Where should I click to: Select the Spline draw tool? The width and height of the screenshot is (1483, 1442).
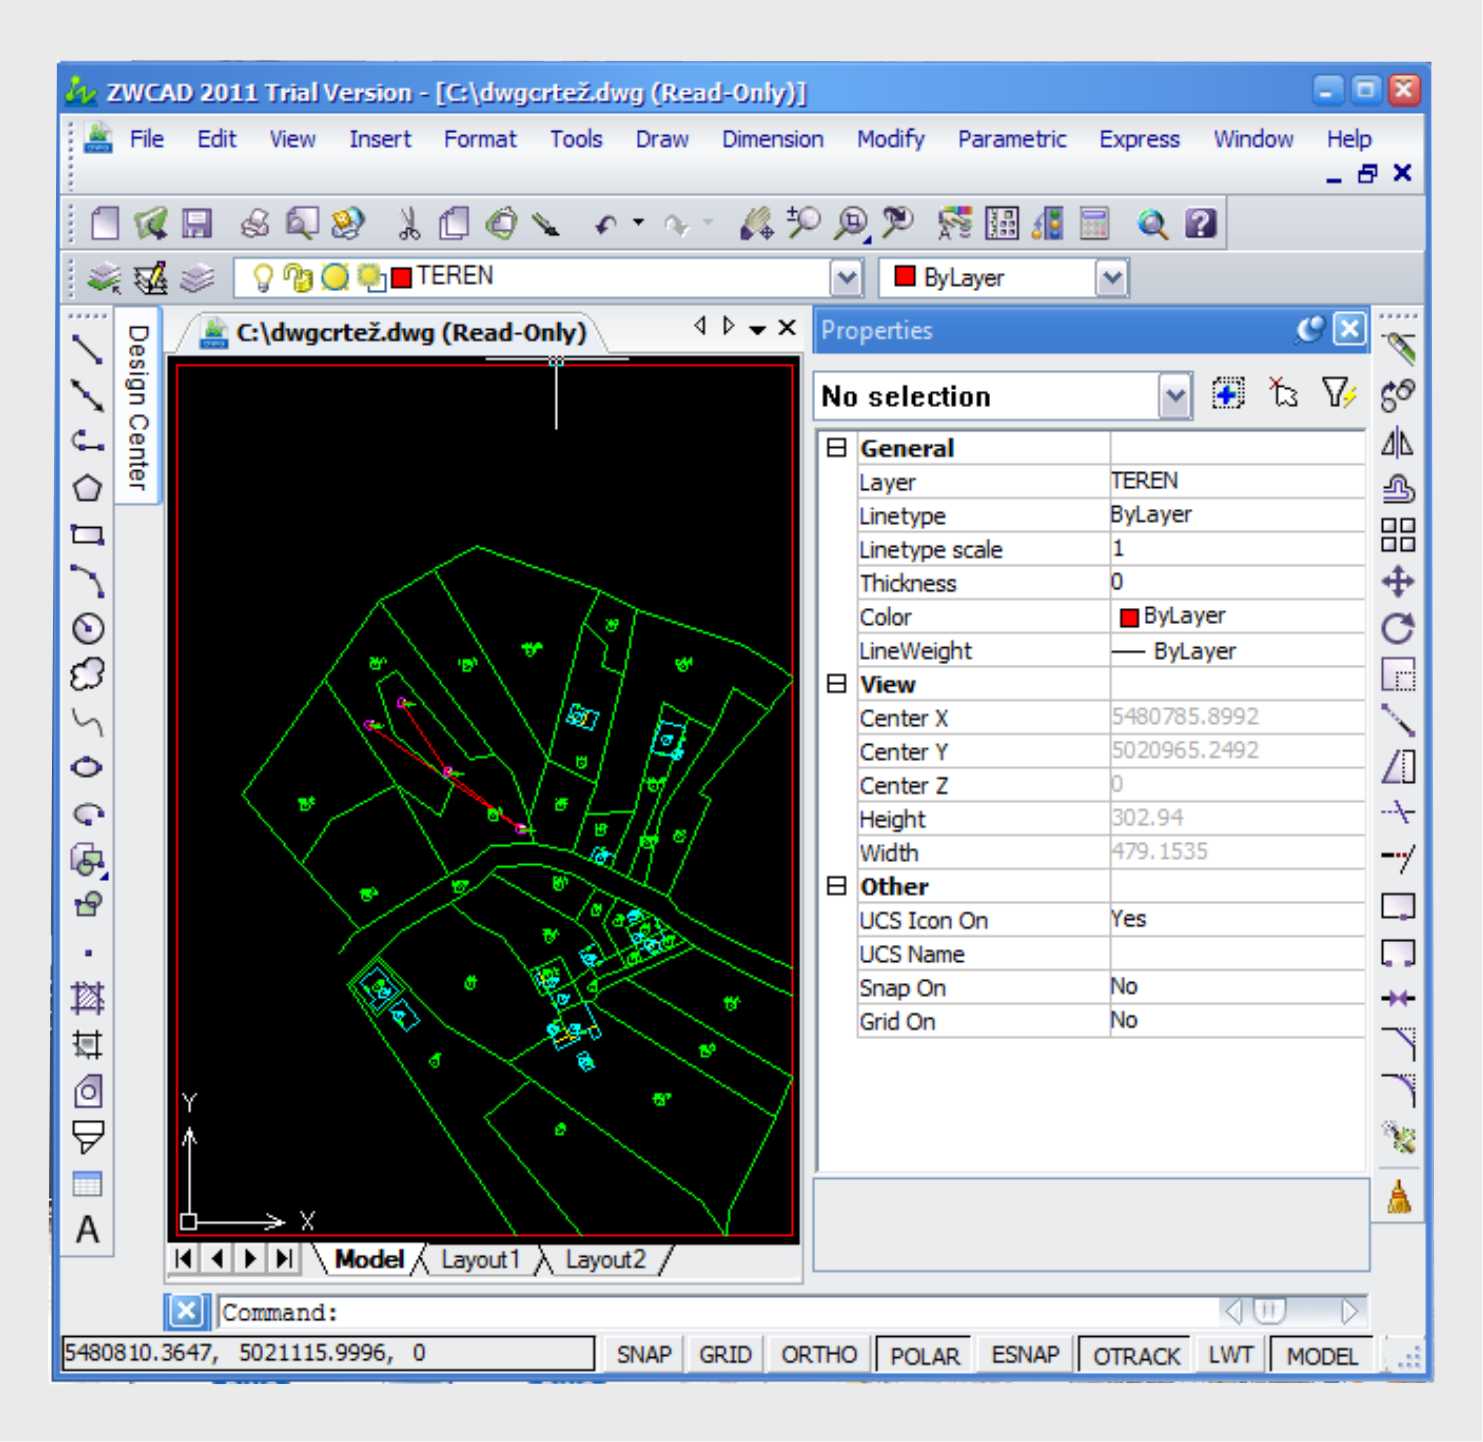point(87,721)
